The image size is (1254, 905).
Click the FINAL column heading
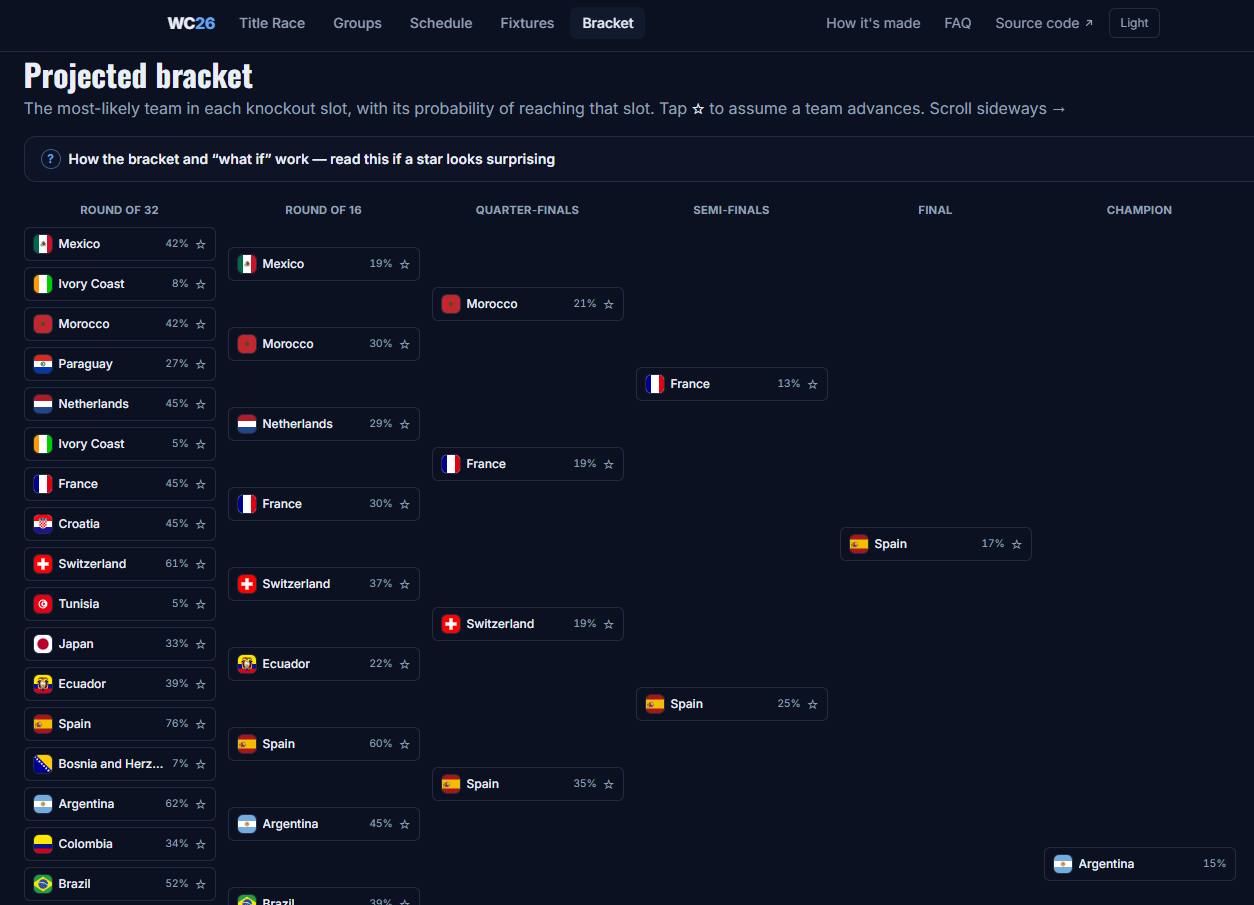[x=935, y=210]
